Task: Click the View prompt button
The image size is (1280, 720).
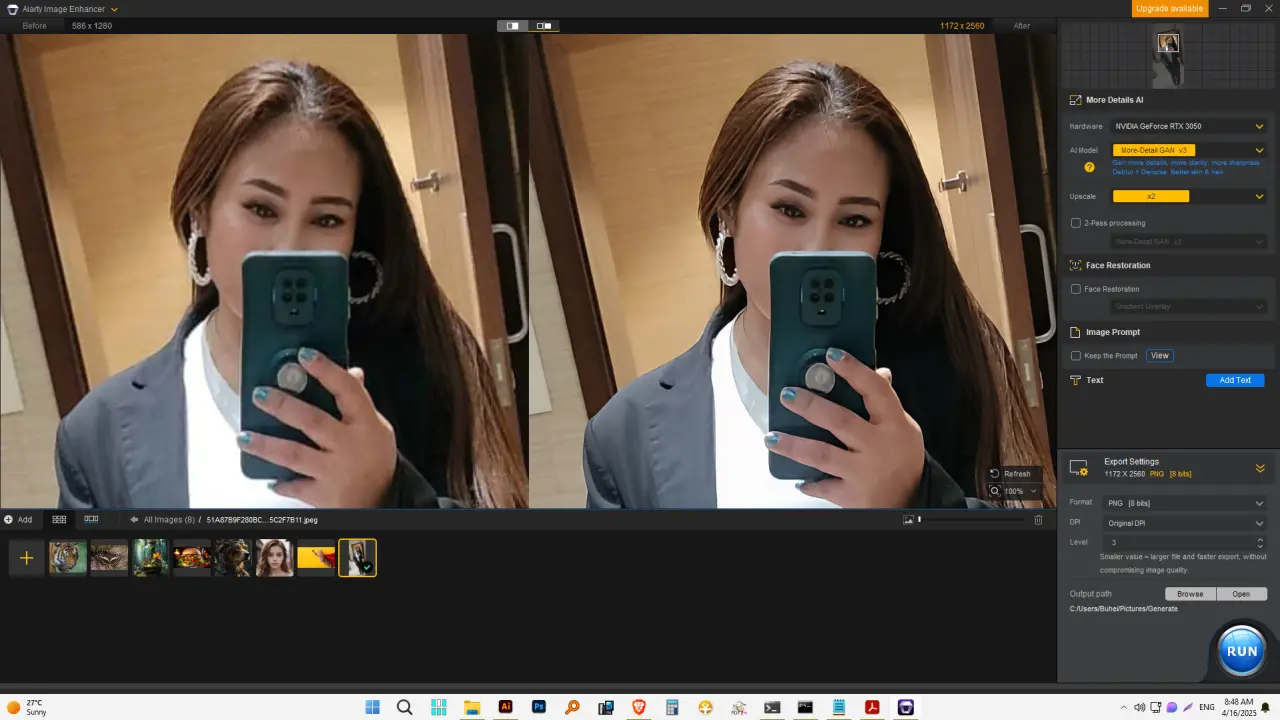Action: (x=1159, y=356)
